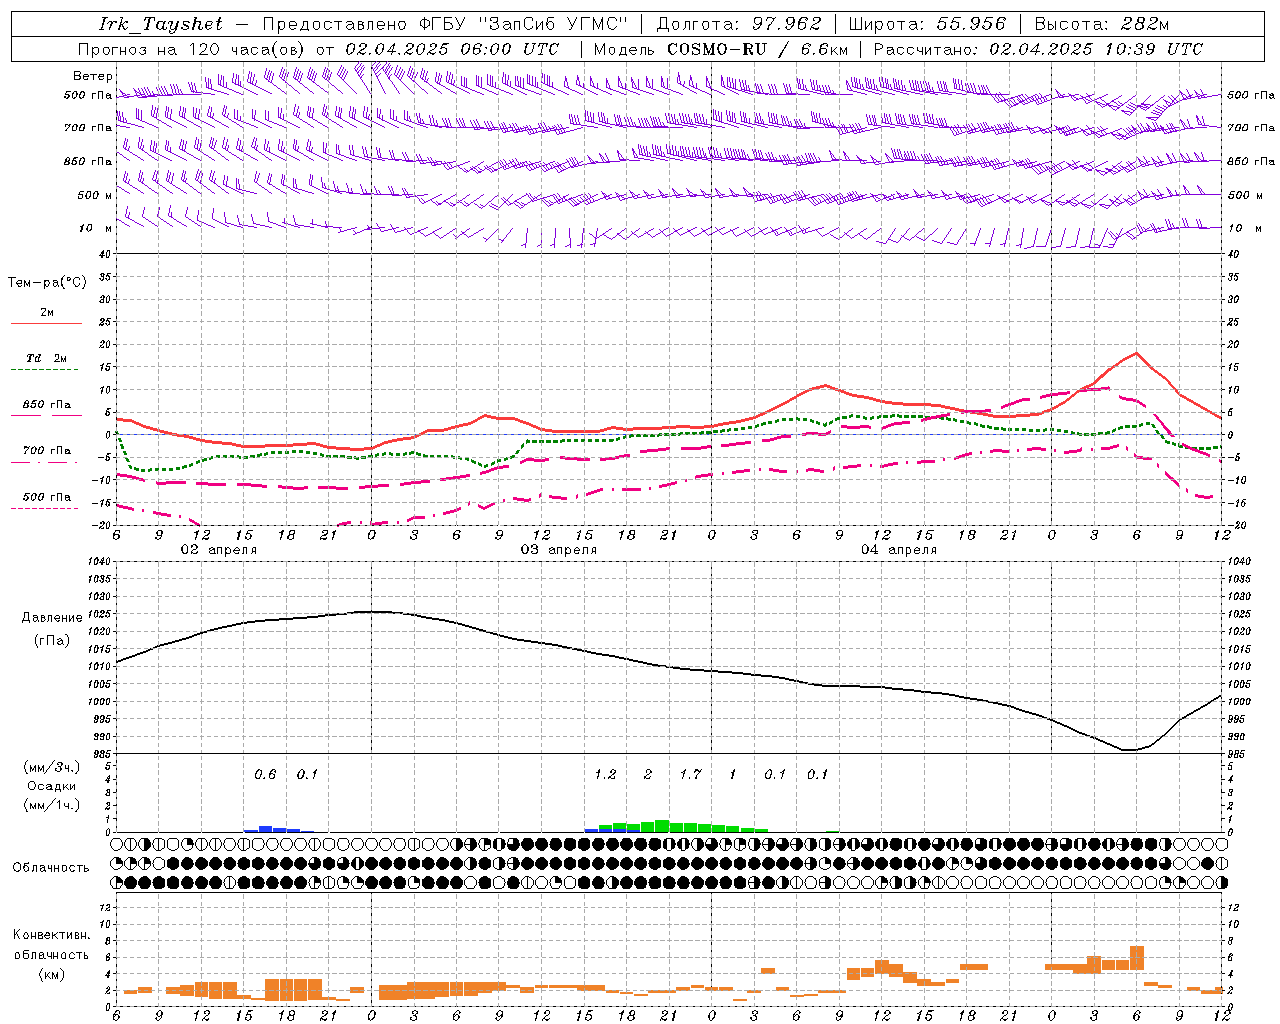Click the Ветер panel label
The image size is (1280, 1024).
point(93,76)
